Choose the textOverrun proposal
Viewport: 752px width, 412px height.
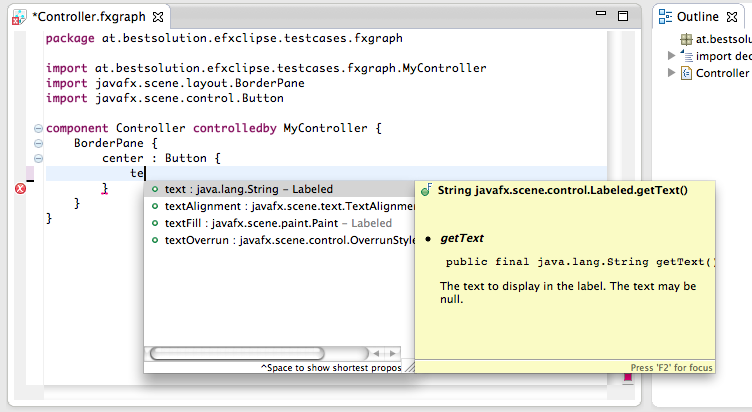[x=279, y=240]
